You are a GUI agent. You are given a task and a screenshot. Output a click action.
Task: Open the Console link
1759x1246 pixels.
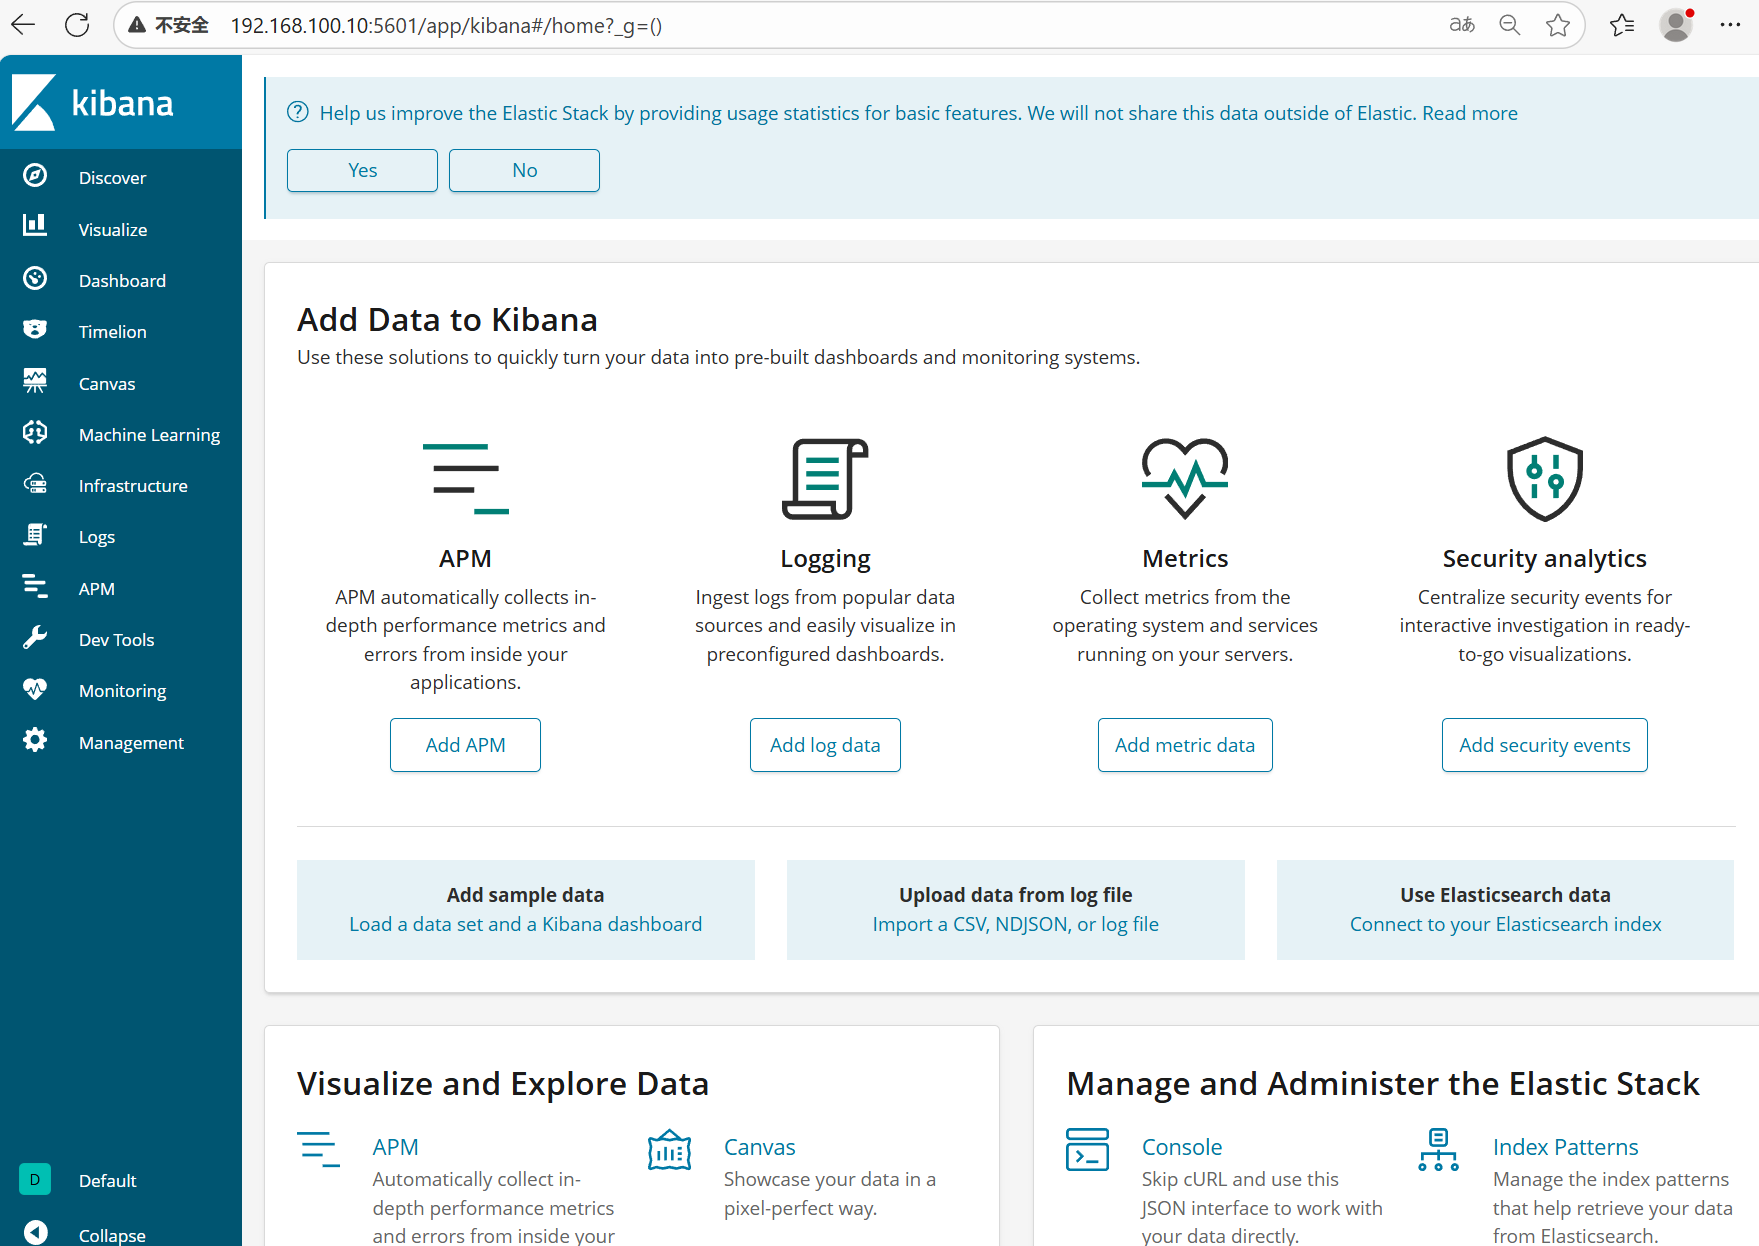[x=1181, y=1147]
